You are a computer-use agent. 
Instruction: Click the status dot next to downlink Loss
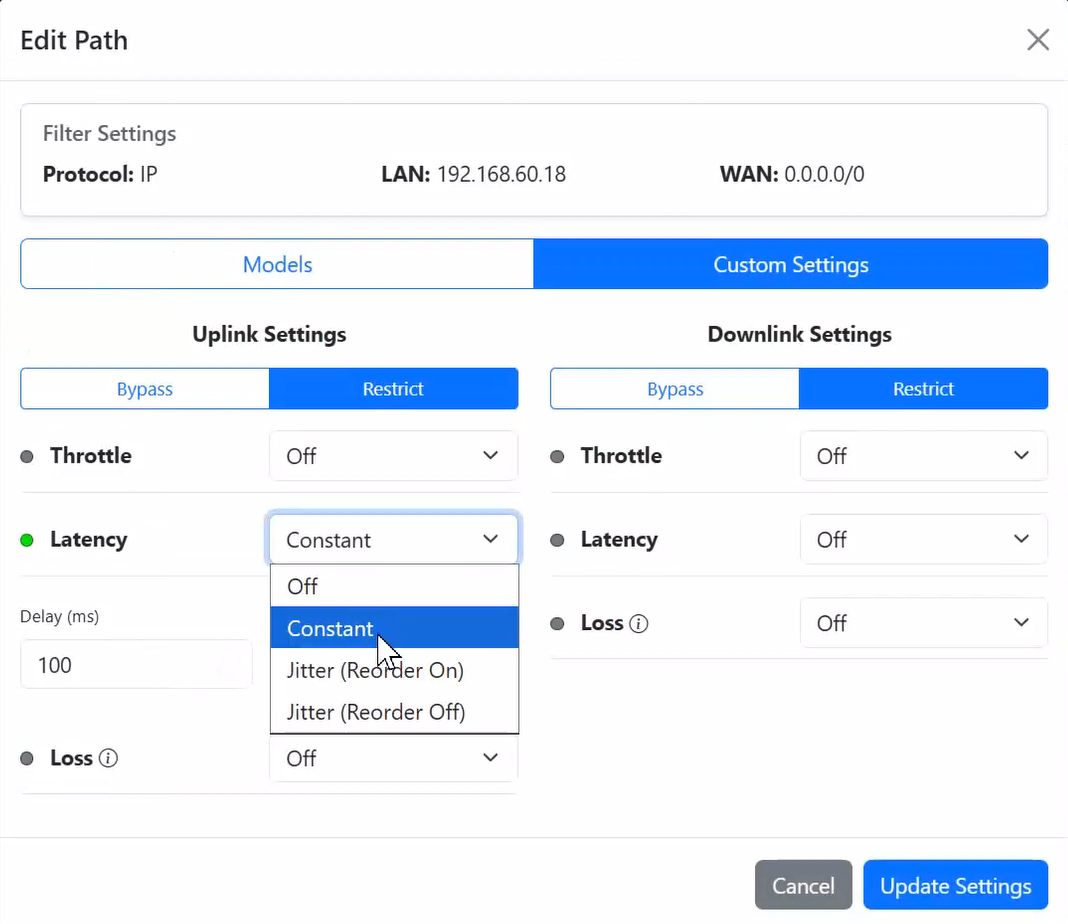(558, 623)
